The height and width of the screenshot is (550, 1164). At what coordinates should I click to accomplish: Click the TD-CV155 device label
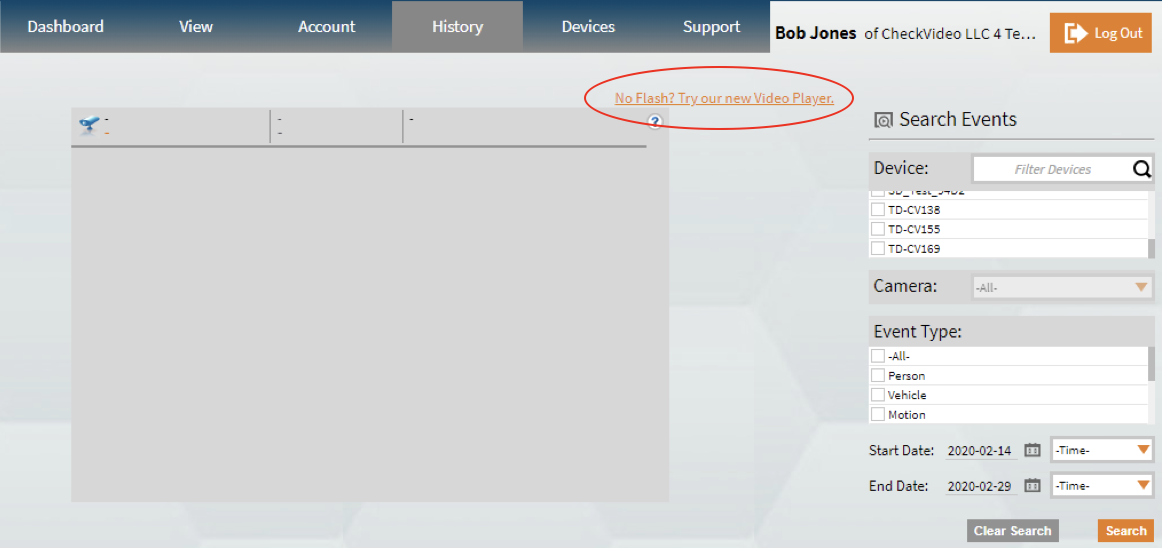click(x=914, y=229)
